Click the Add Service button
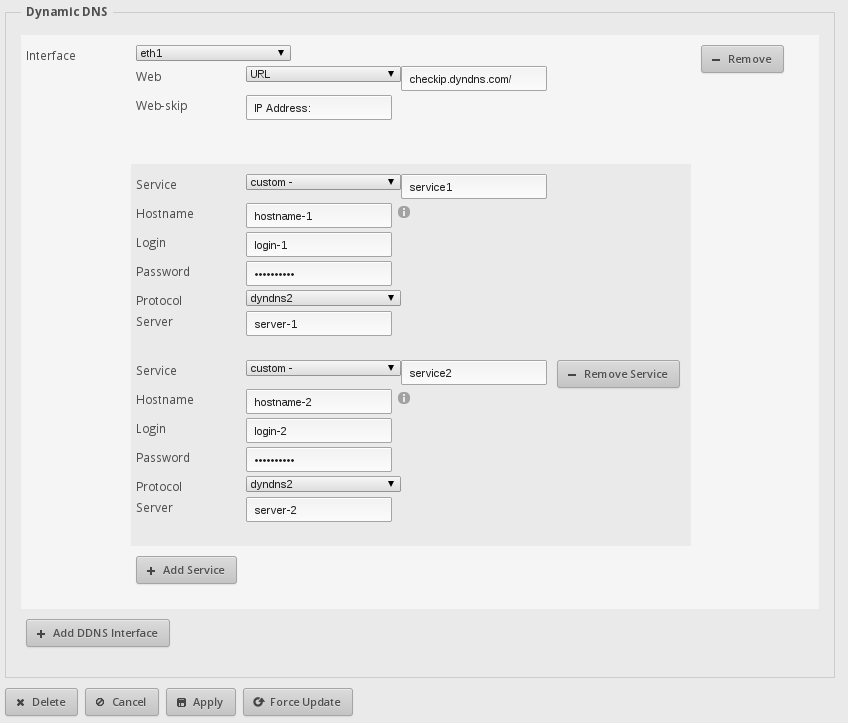The image size is (848, 723). [186, 570]
